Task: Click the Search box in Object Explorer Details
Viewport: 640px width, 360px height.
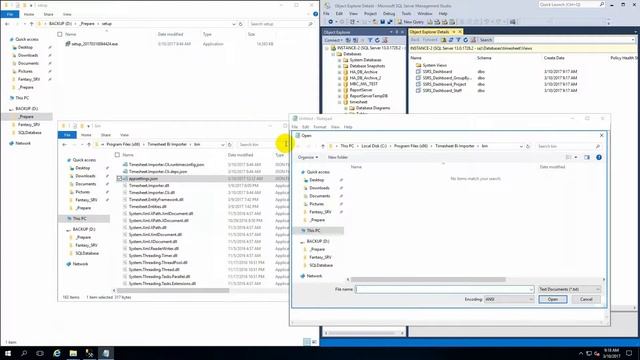Action: (x=564, y=40)
